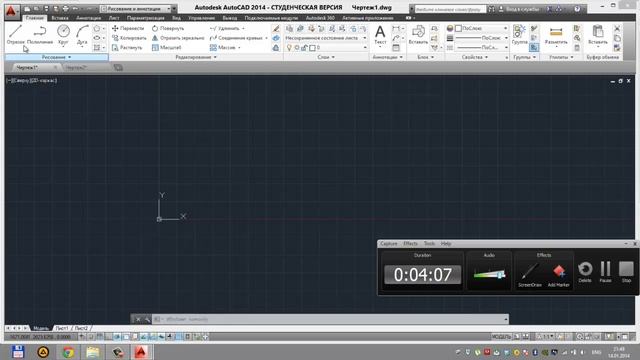The image size is (640, 360).
Task: Click the new drawing tab button
Action: 118,67
